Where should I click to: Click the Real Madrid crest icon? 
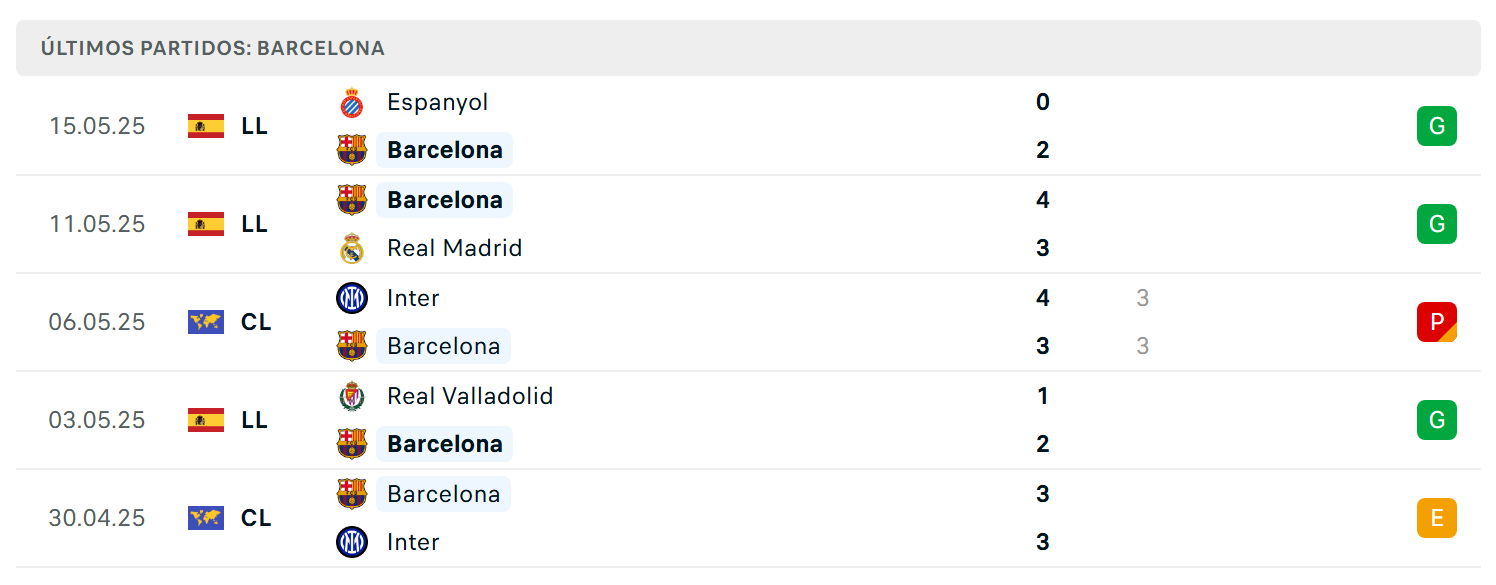352,248
